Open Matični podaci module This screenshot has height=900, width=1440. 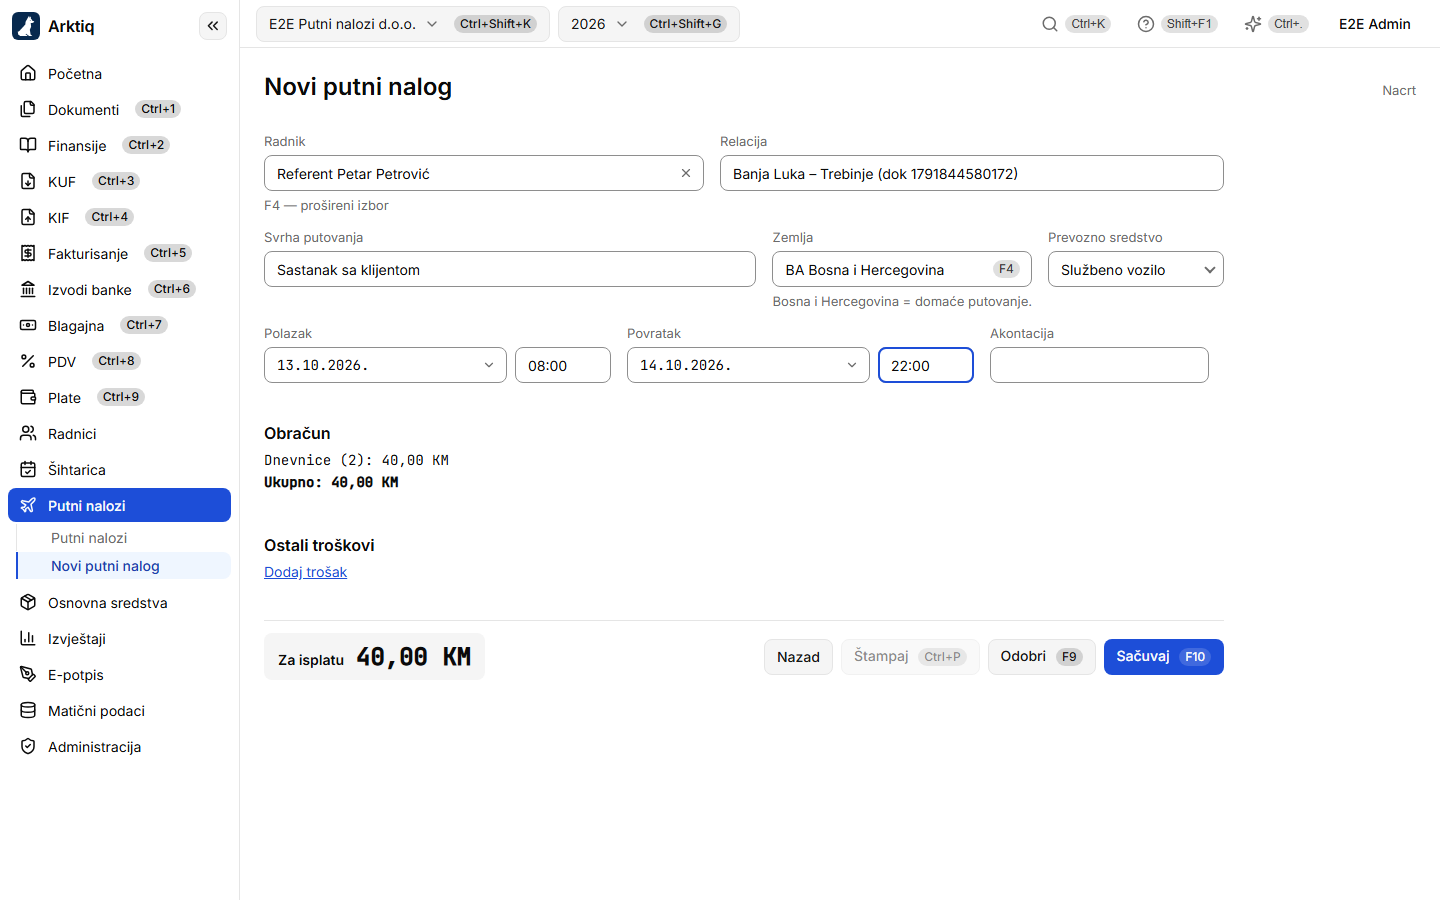(x=119, y=711)
